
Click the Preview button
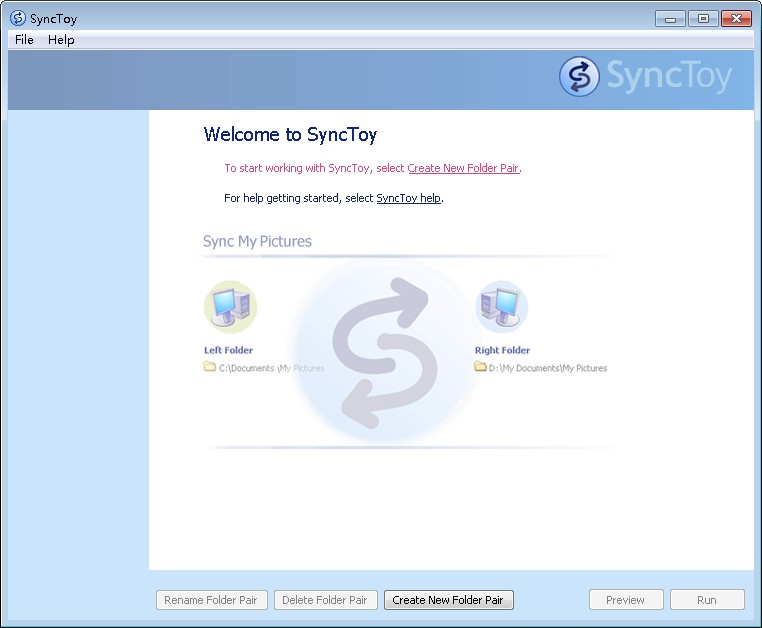626,600
